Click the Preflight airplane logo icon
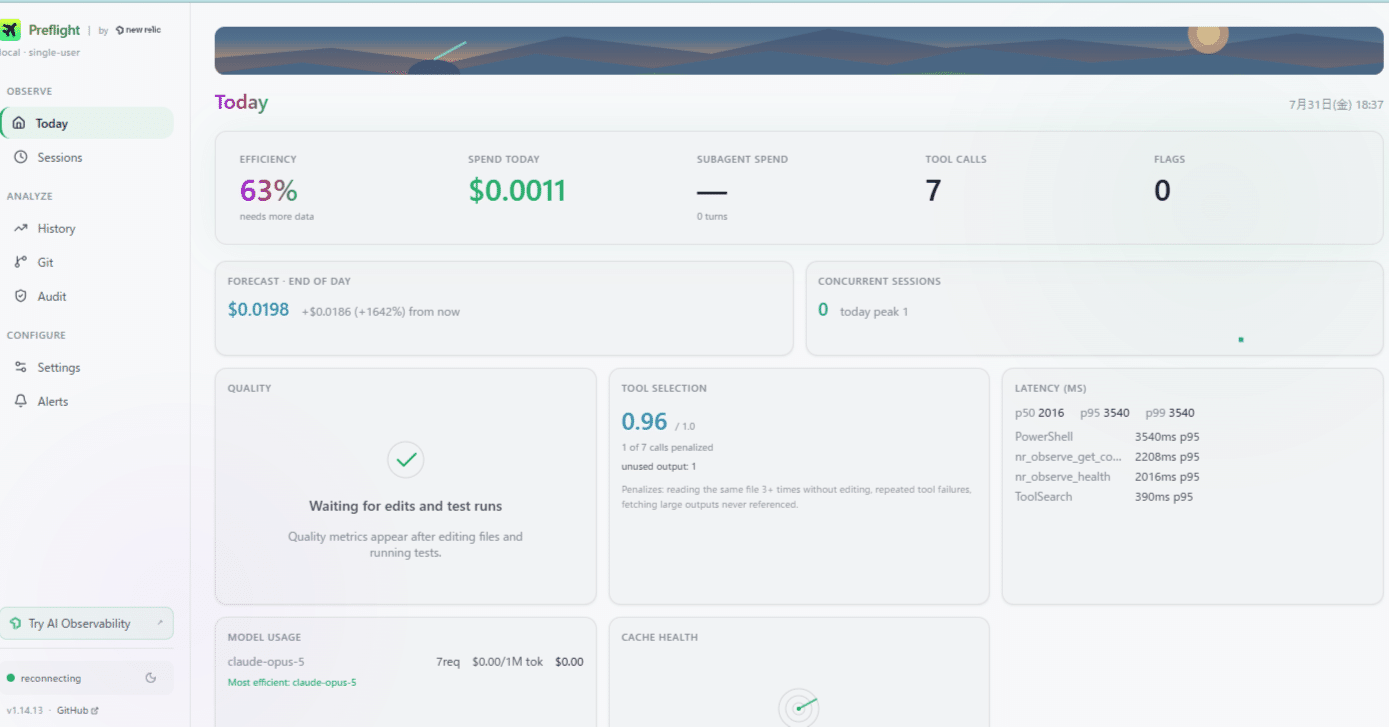Screen dimensions: 1389x727 [x=10, y=30]
